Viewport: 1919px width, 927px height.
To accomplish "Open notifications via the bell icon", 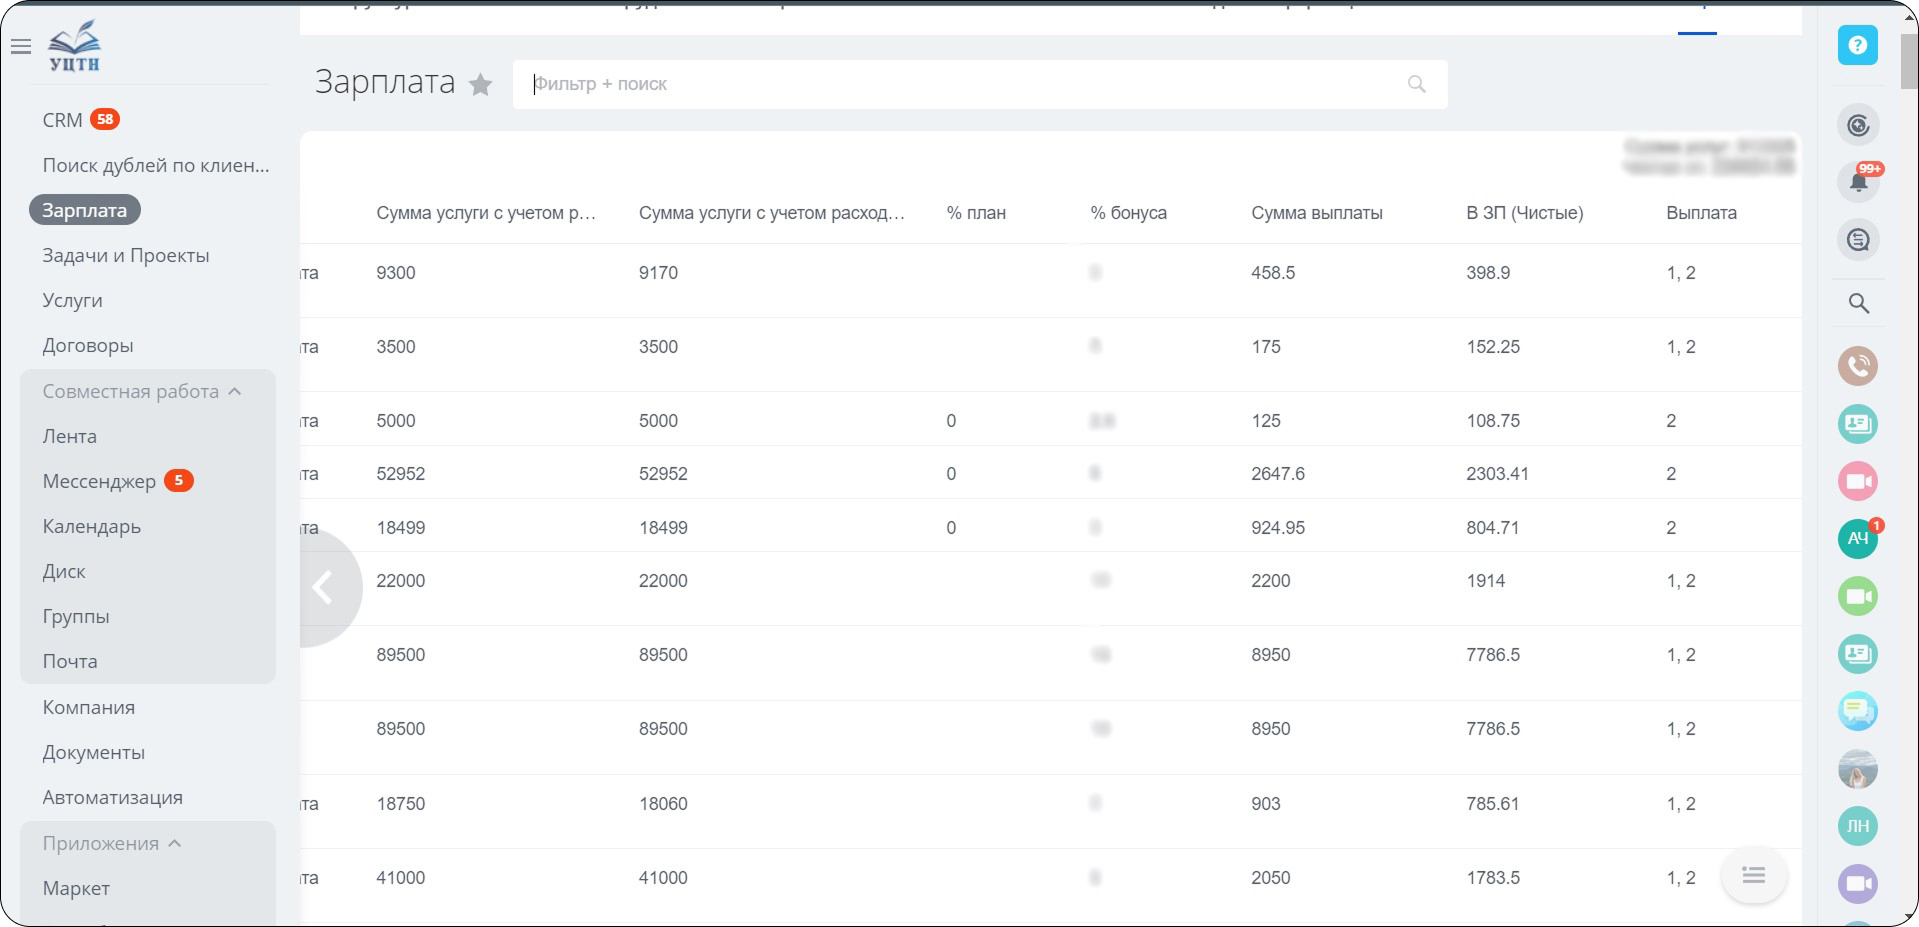I will pyautogui.click(x=1857, y=181).
